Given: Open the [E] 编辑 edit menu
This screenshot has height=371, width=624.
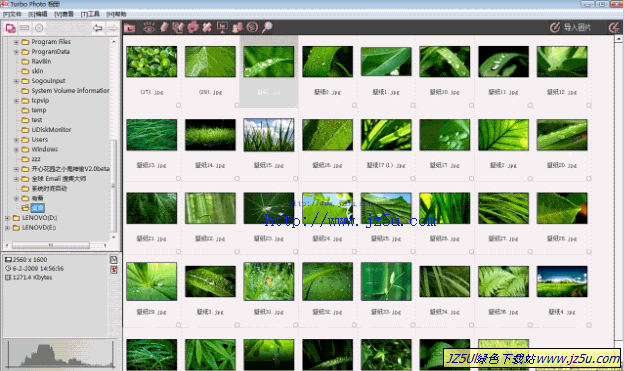Looking at the screenshot, I should (x=38, y=14).
